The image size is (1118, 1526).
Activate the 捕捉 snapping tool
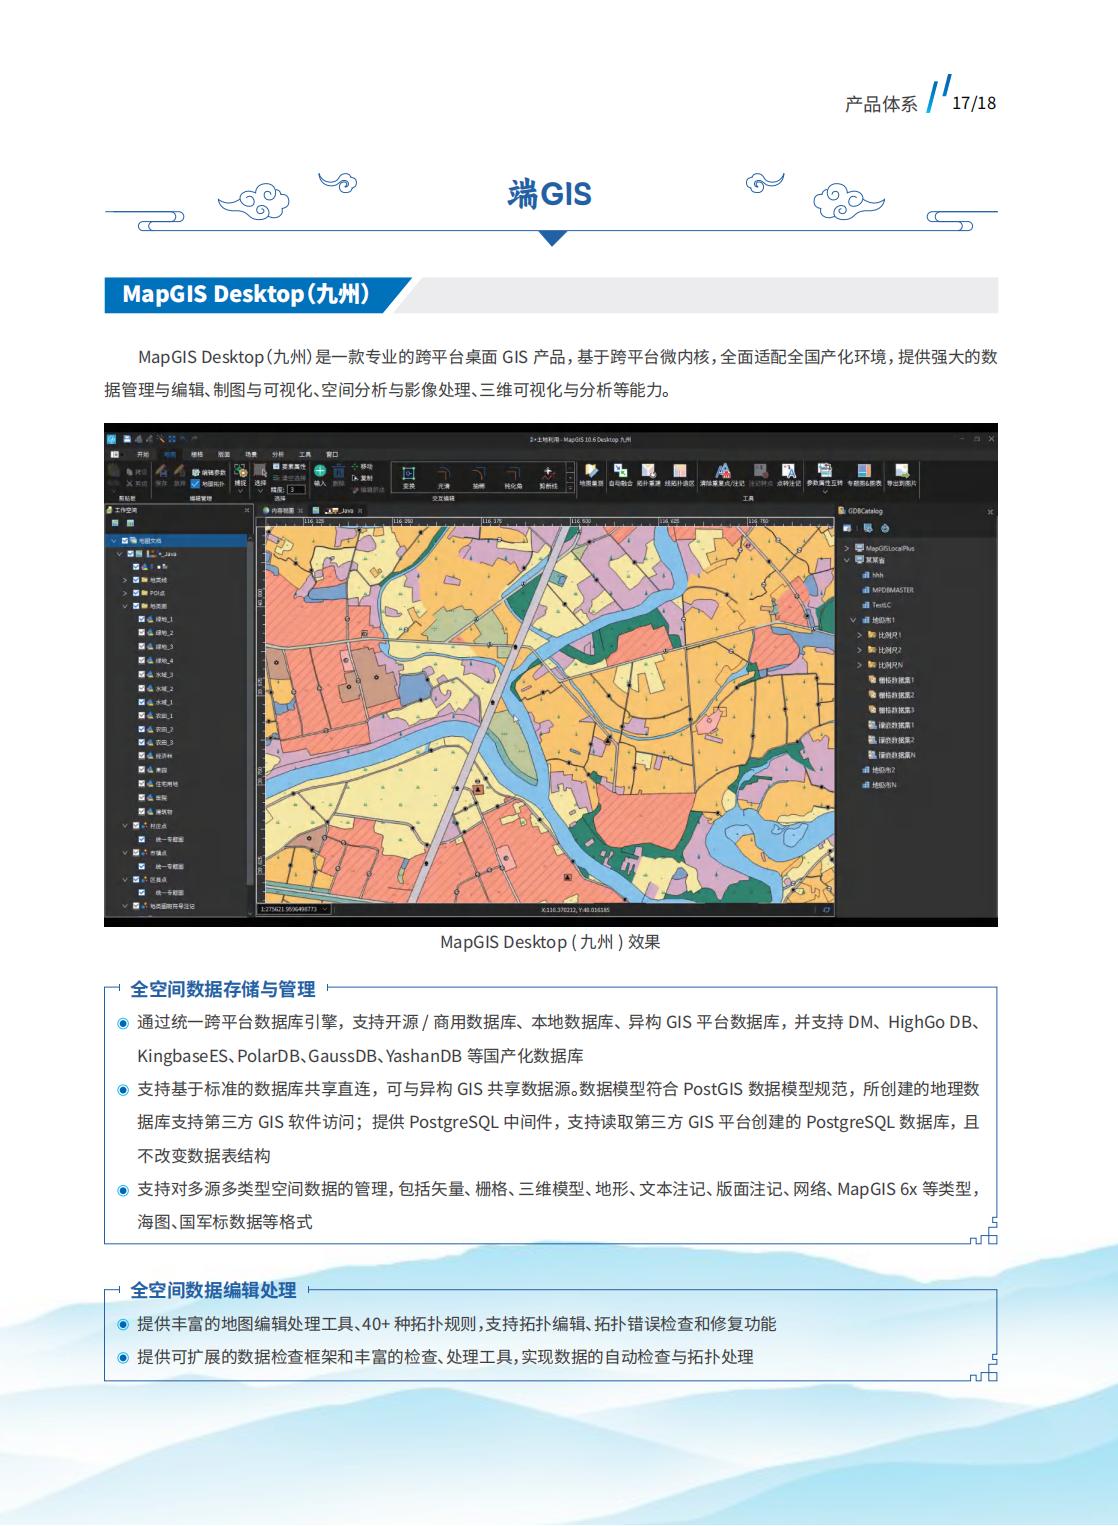240,475
